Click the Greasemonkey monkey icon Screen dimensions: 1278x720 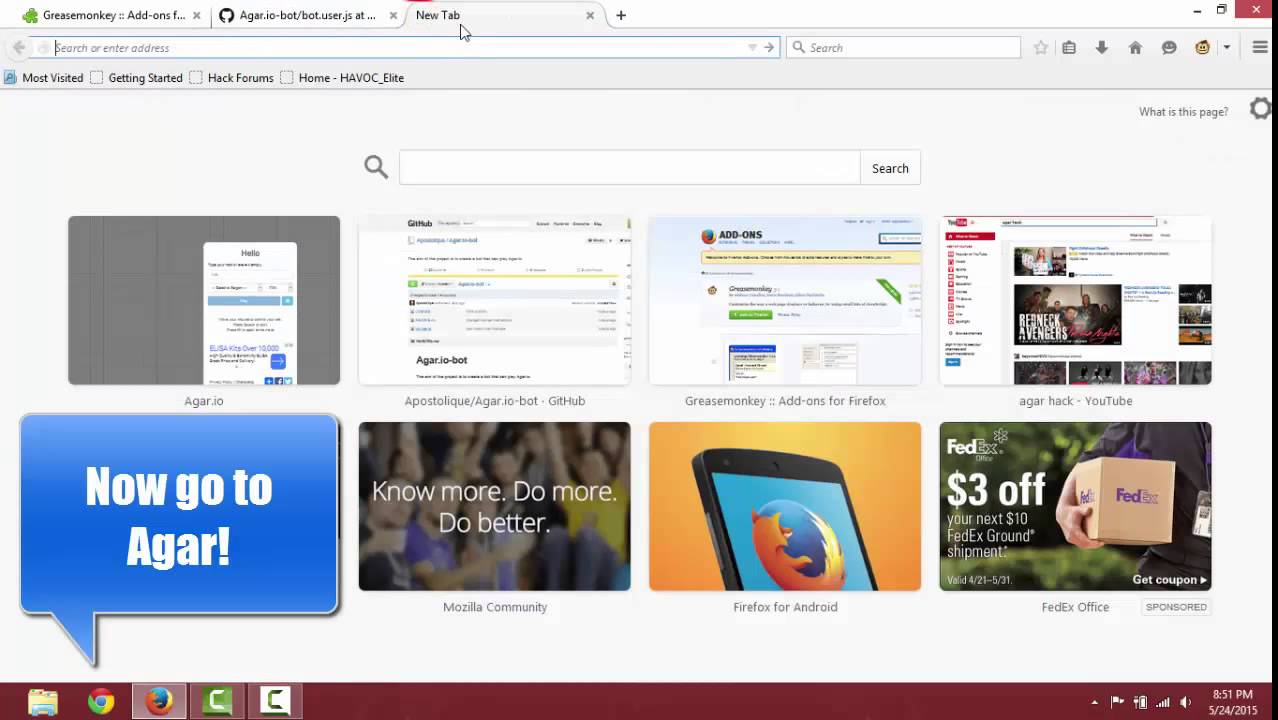coord(1203,47)
